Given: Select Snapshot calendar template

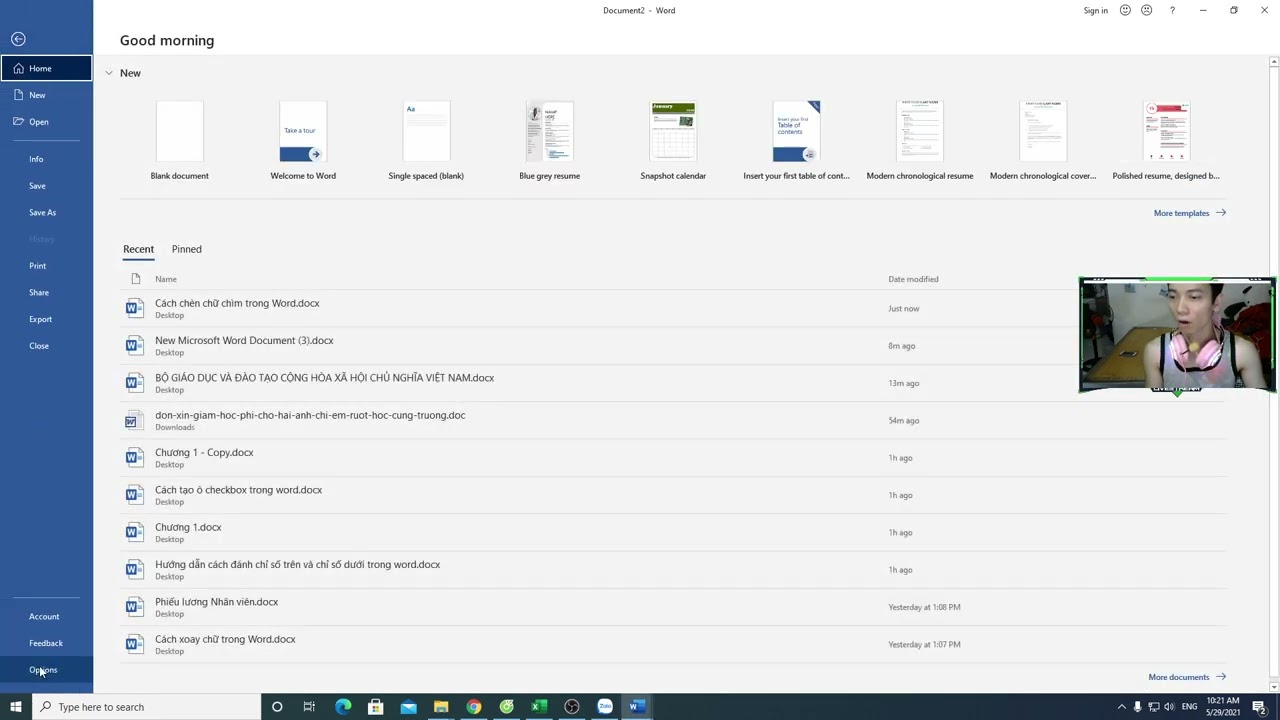Looking at the screenshot, I should click(673, 140).
